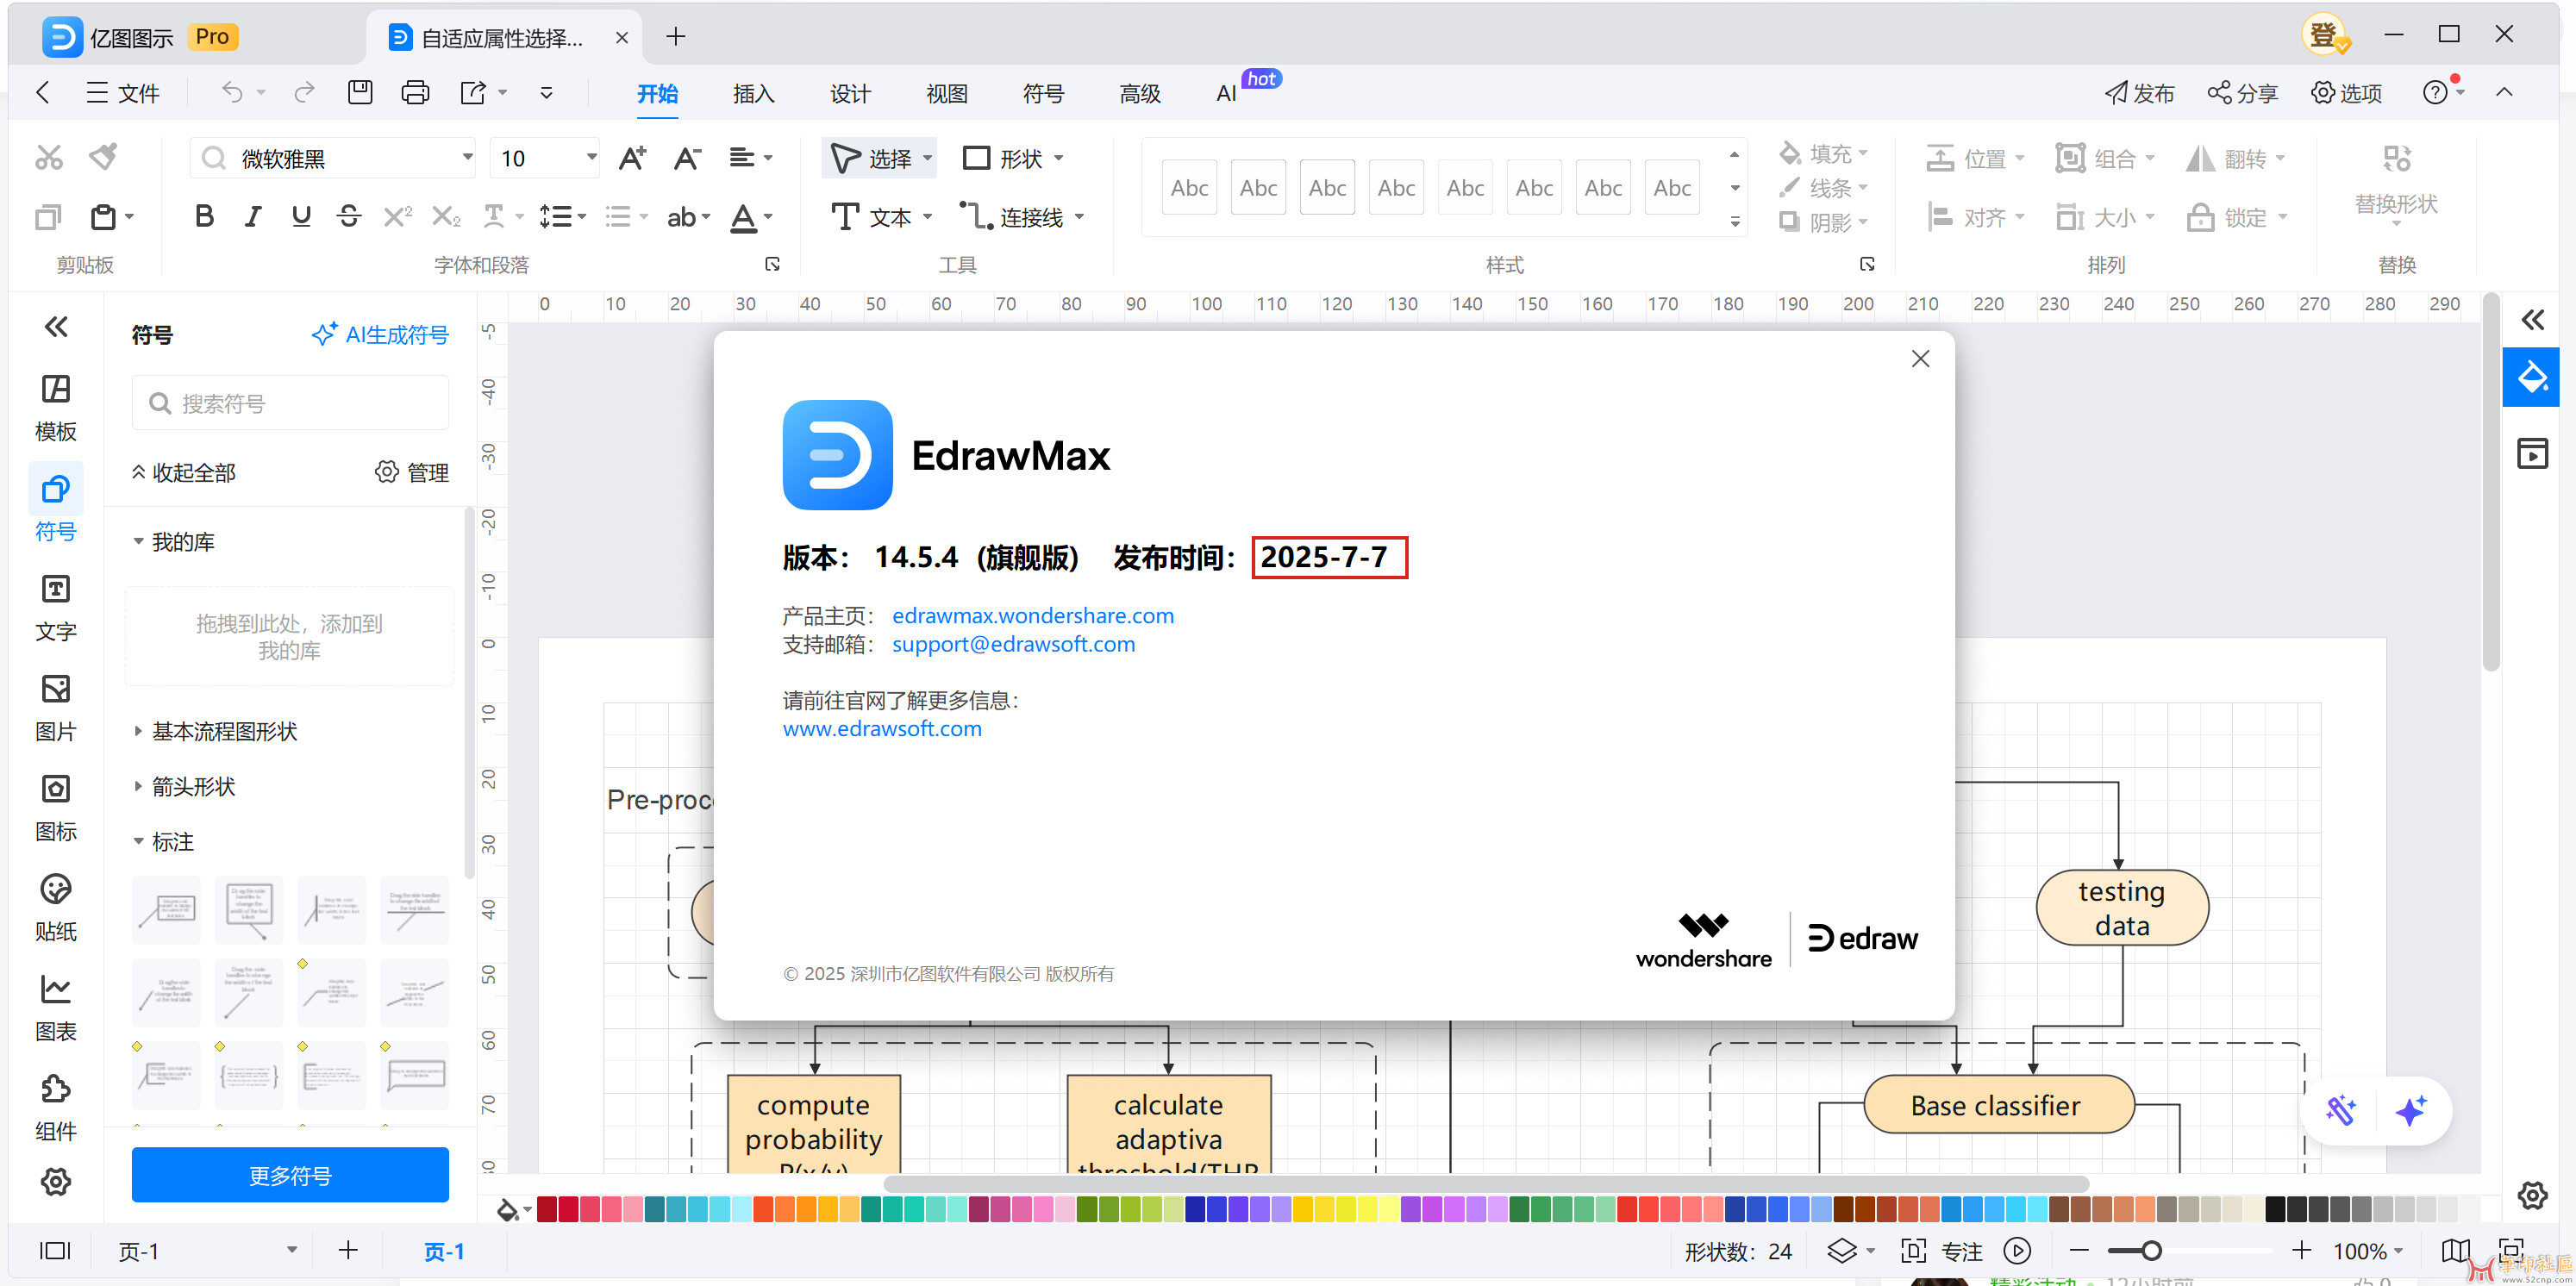This screenshot has width=2576, height=1286.
Task: Open the presentation panel icon on right
Action: (2532, 453)
